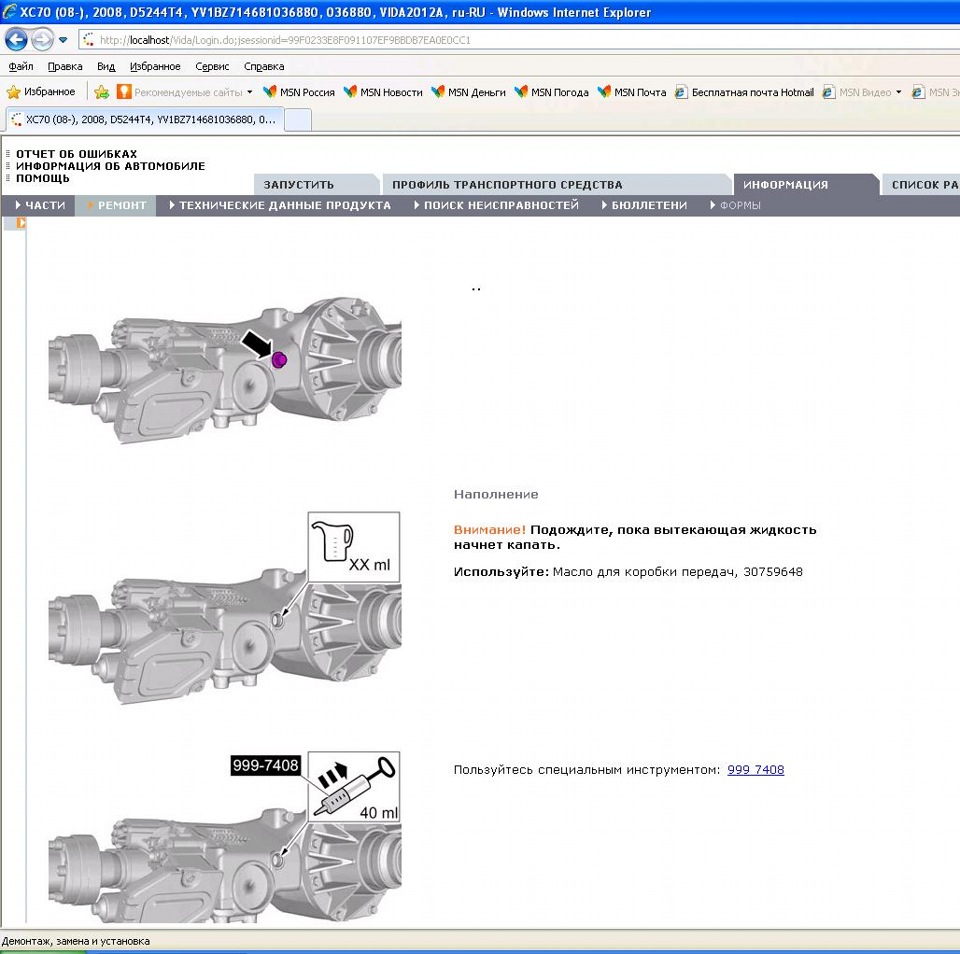Select the Части section
The width and height of the screenshot is (960, 954).
(40, 206)
